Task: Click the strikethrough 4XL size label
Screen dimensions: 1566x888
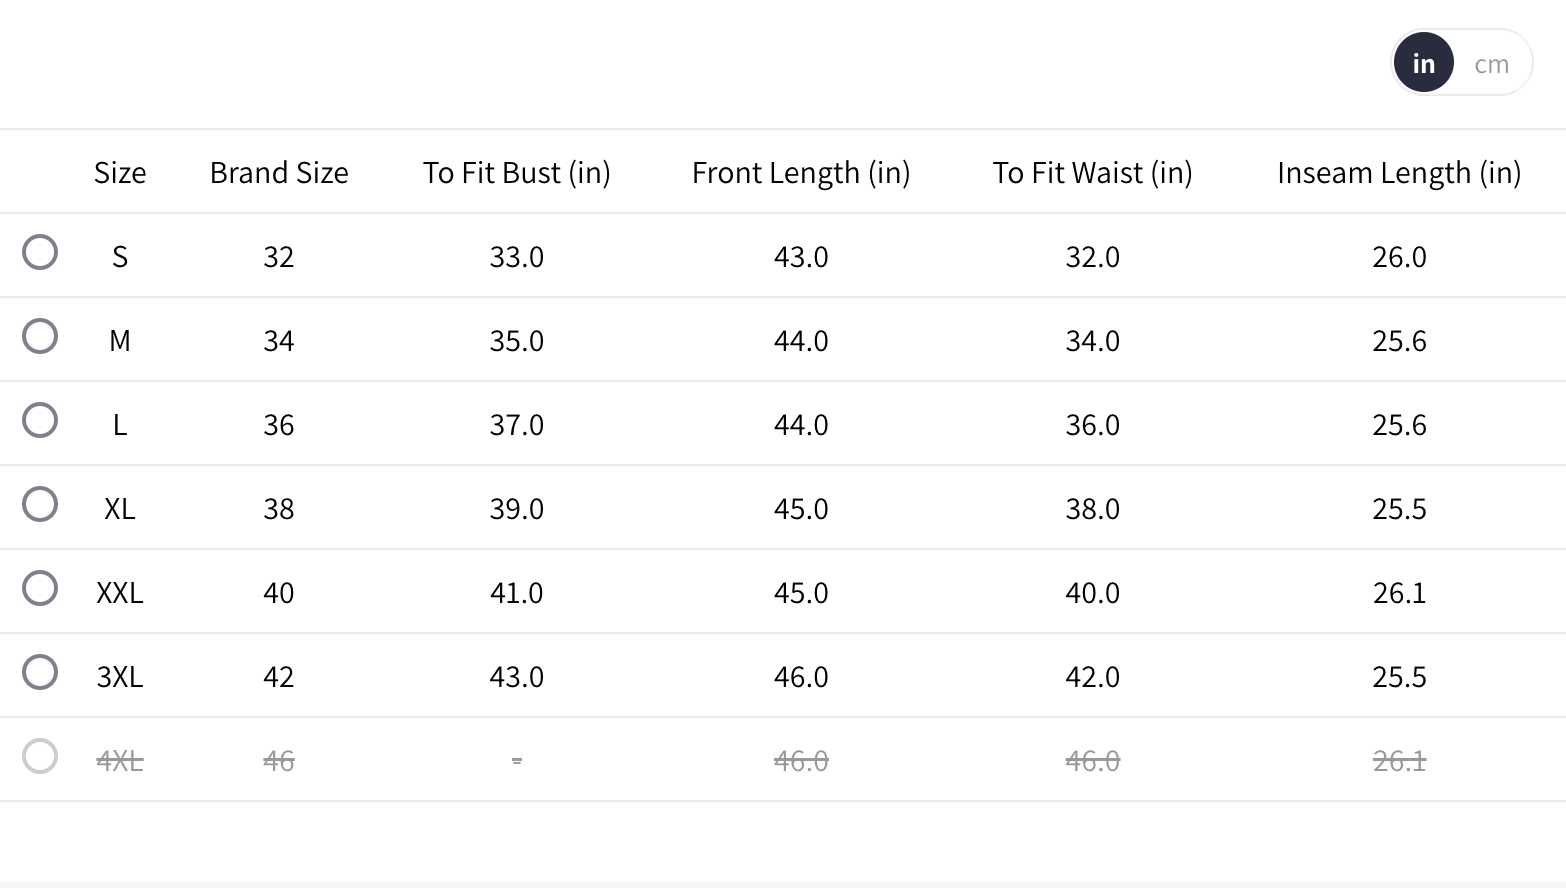Action: tap(120, 761)
